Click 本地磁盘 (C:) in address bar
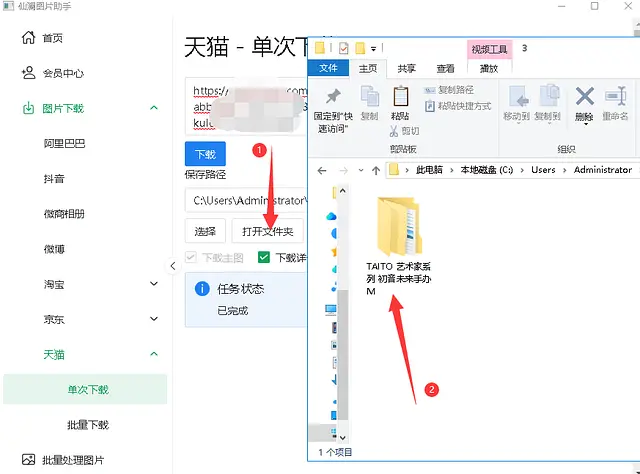The width and height of the screenshot is (640, 474). tap(486, 170)
